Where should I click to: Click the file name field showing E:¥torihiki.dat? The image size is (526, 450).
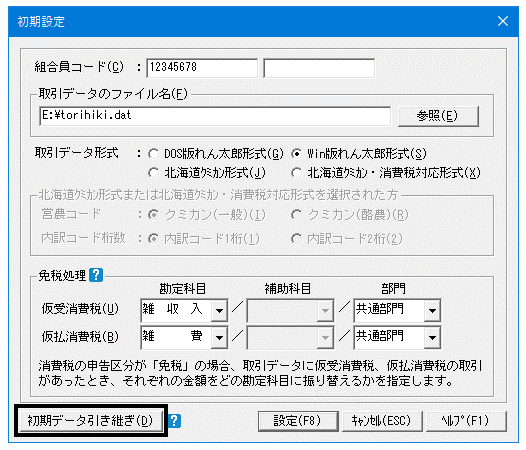point(215,116)
